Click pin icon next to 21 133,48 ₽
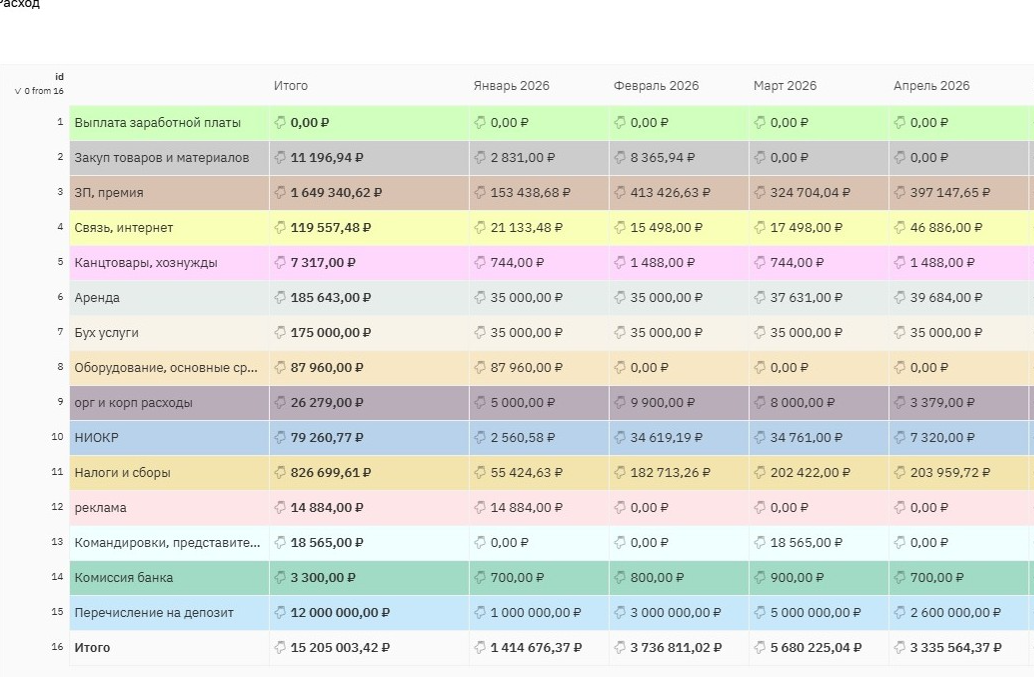This screenshot has width=1034, height=677. (x=479, y=227)
